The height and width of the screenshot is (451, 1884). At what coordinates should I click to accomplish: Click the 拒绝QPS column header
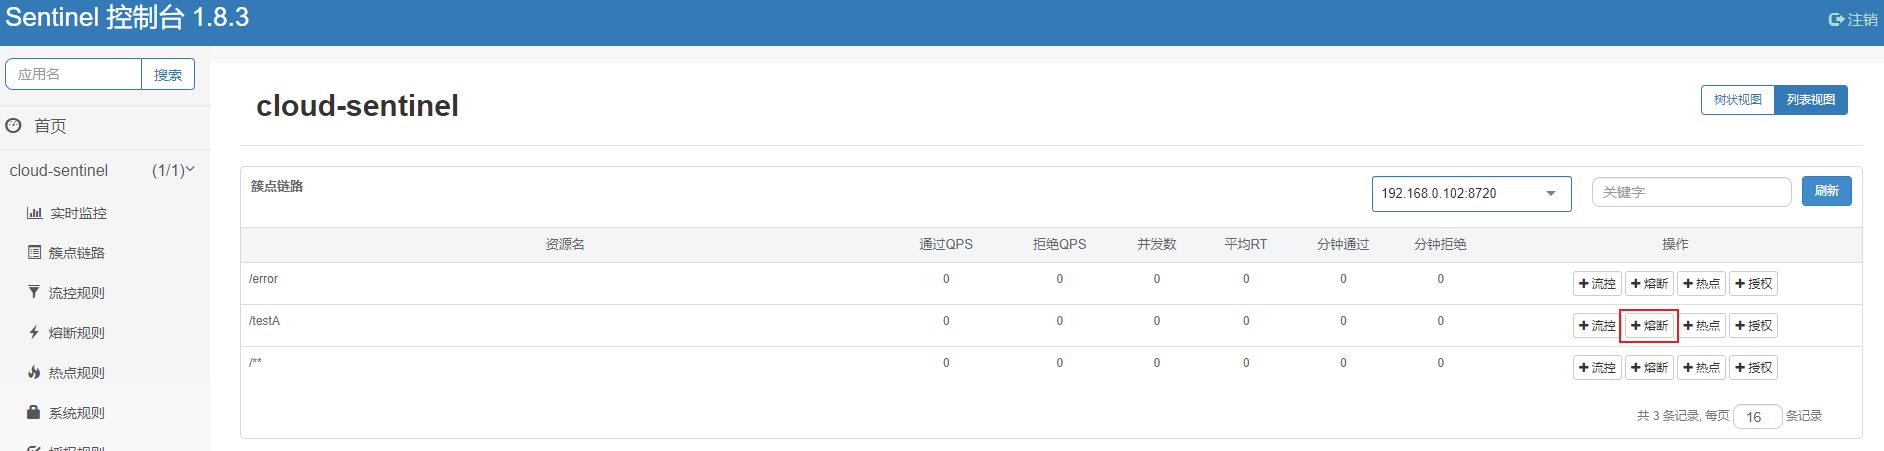(1060, 245)
